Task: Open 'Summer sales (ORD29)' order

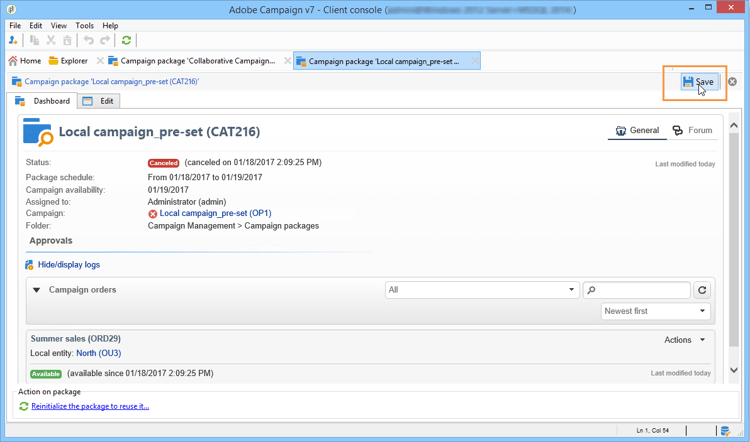Action: [x=76, y=339]
